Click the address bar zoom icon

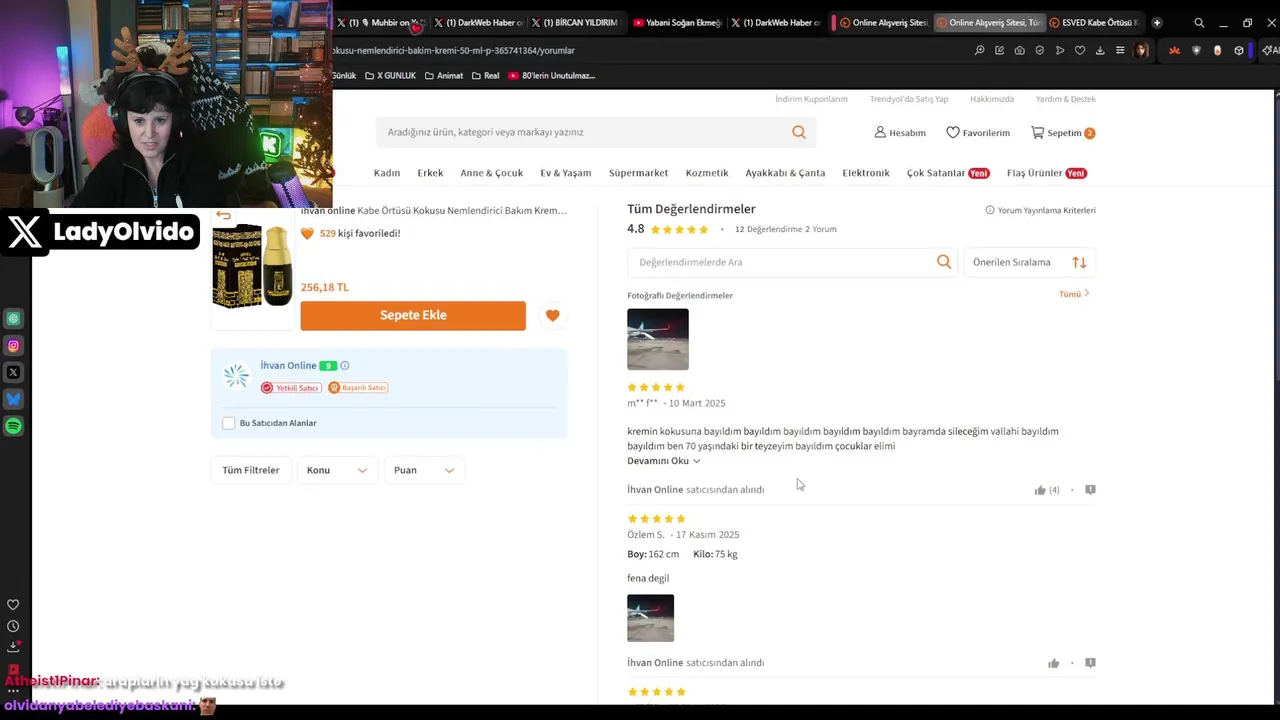click(x=979, y=50)
